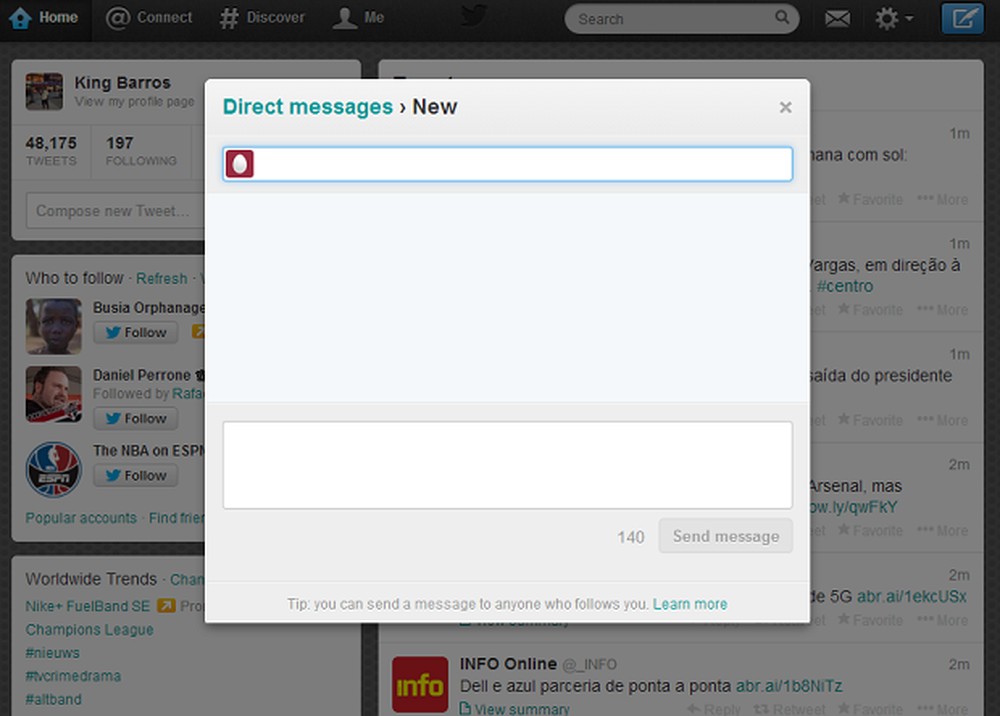Click the search magnifying glass icon
This screenshot has width=1000, height=716.
point(782,18)
